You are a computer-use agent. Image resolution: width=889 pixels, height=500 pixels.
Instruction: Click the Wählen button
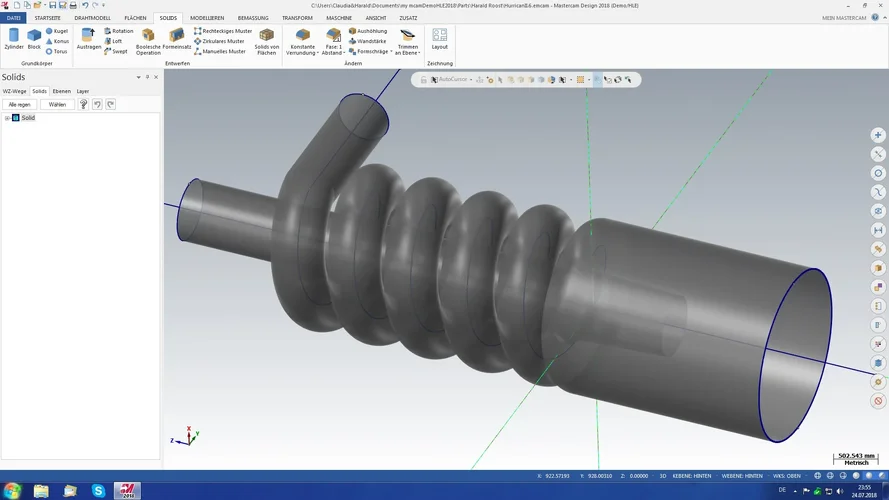[x=57, y=104]
